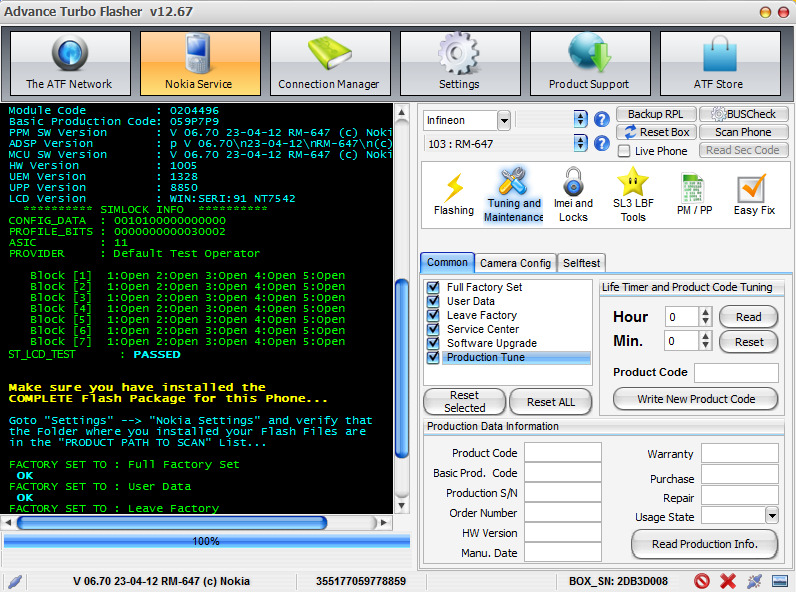Click help icon beside RM-647 selector
796x592 pixels.
pos(602,143)
